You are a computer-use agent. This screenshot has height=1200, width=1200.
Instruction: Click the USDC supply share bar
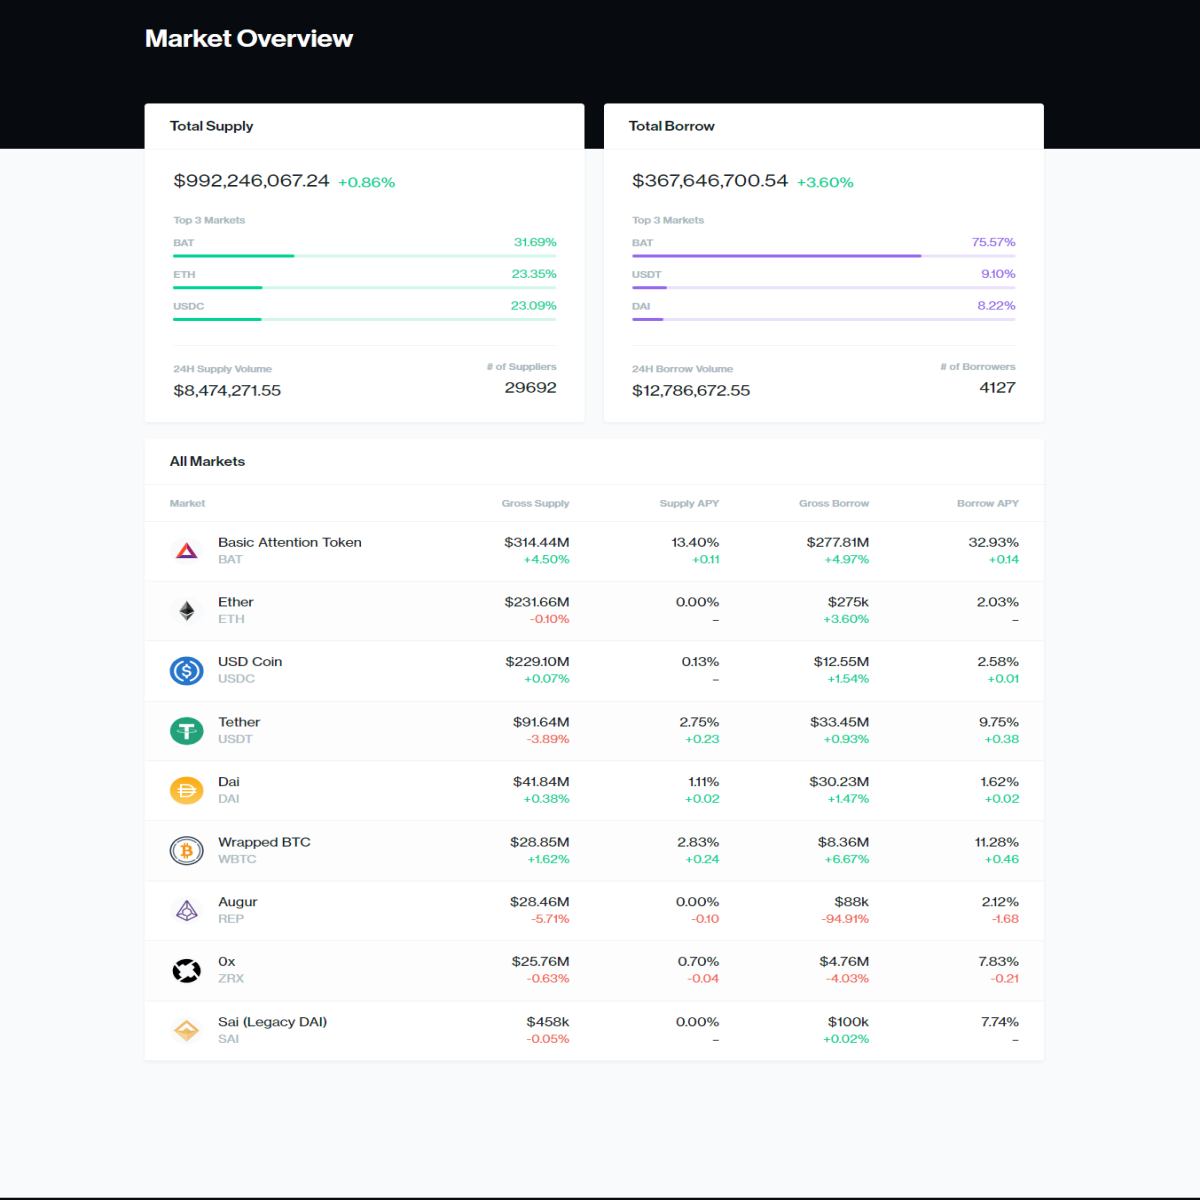(365, 320)
